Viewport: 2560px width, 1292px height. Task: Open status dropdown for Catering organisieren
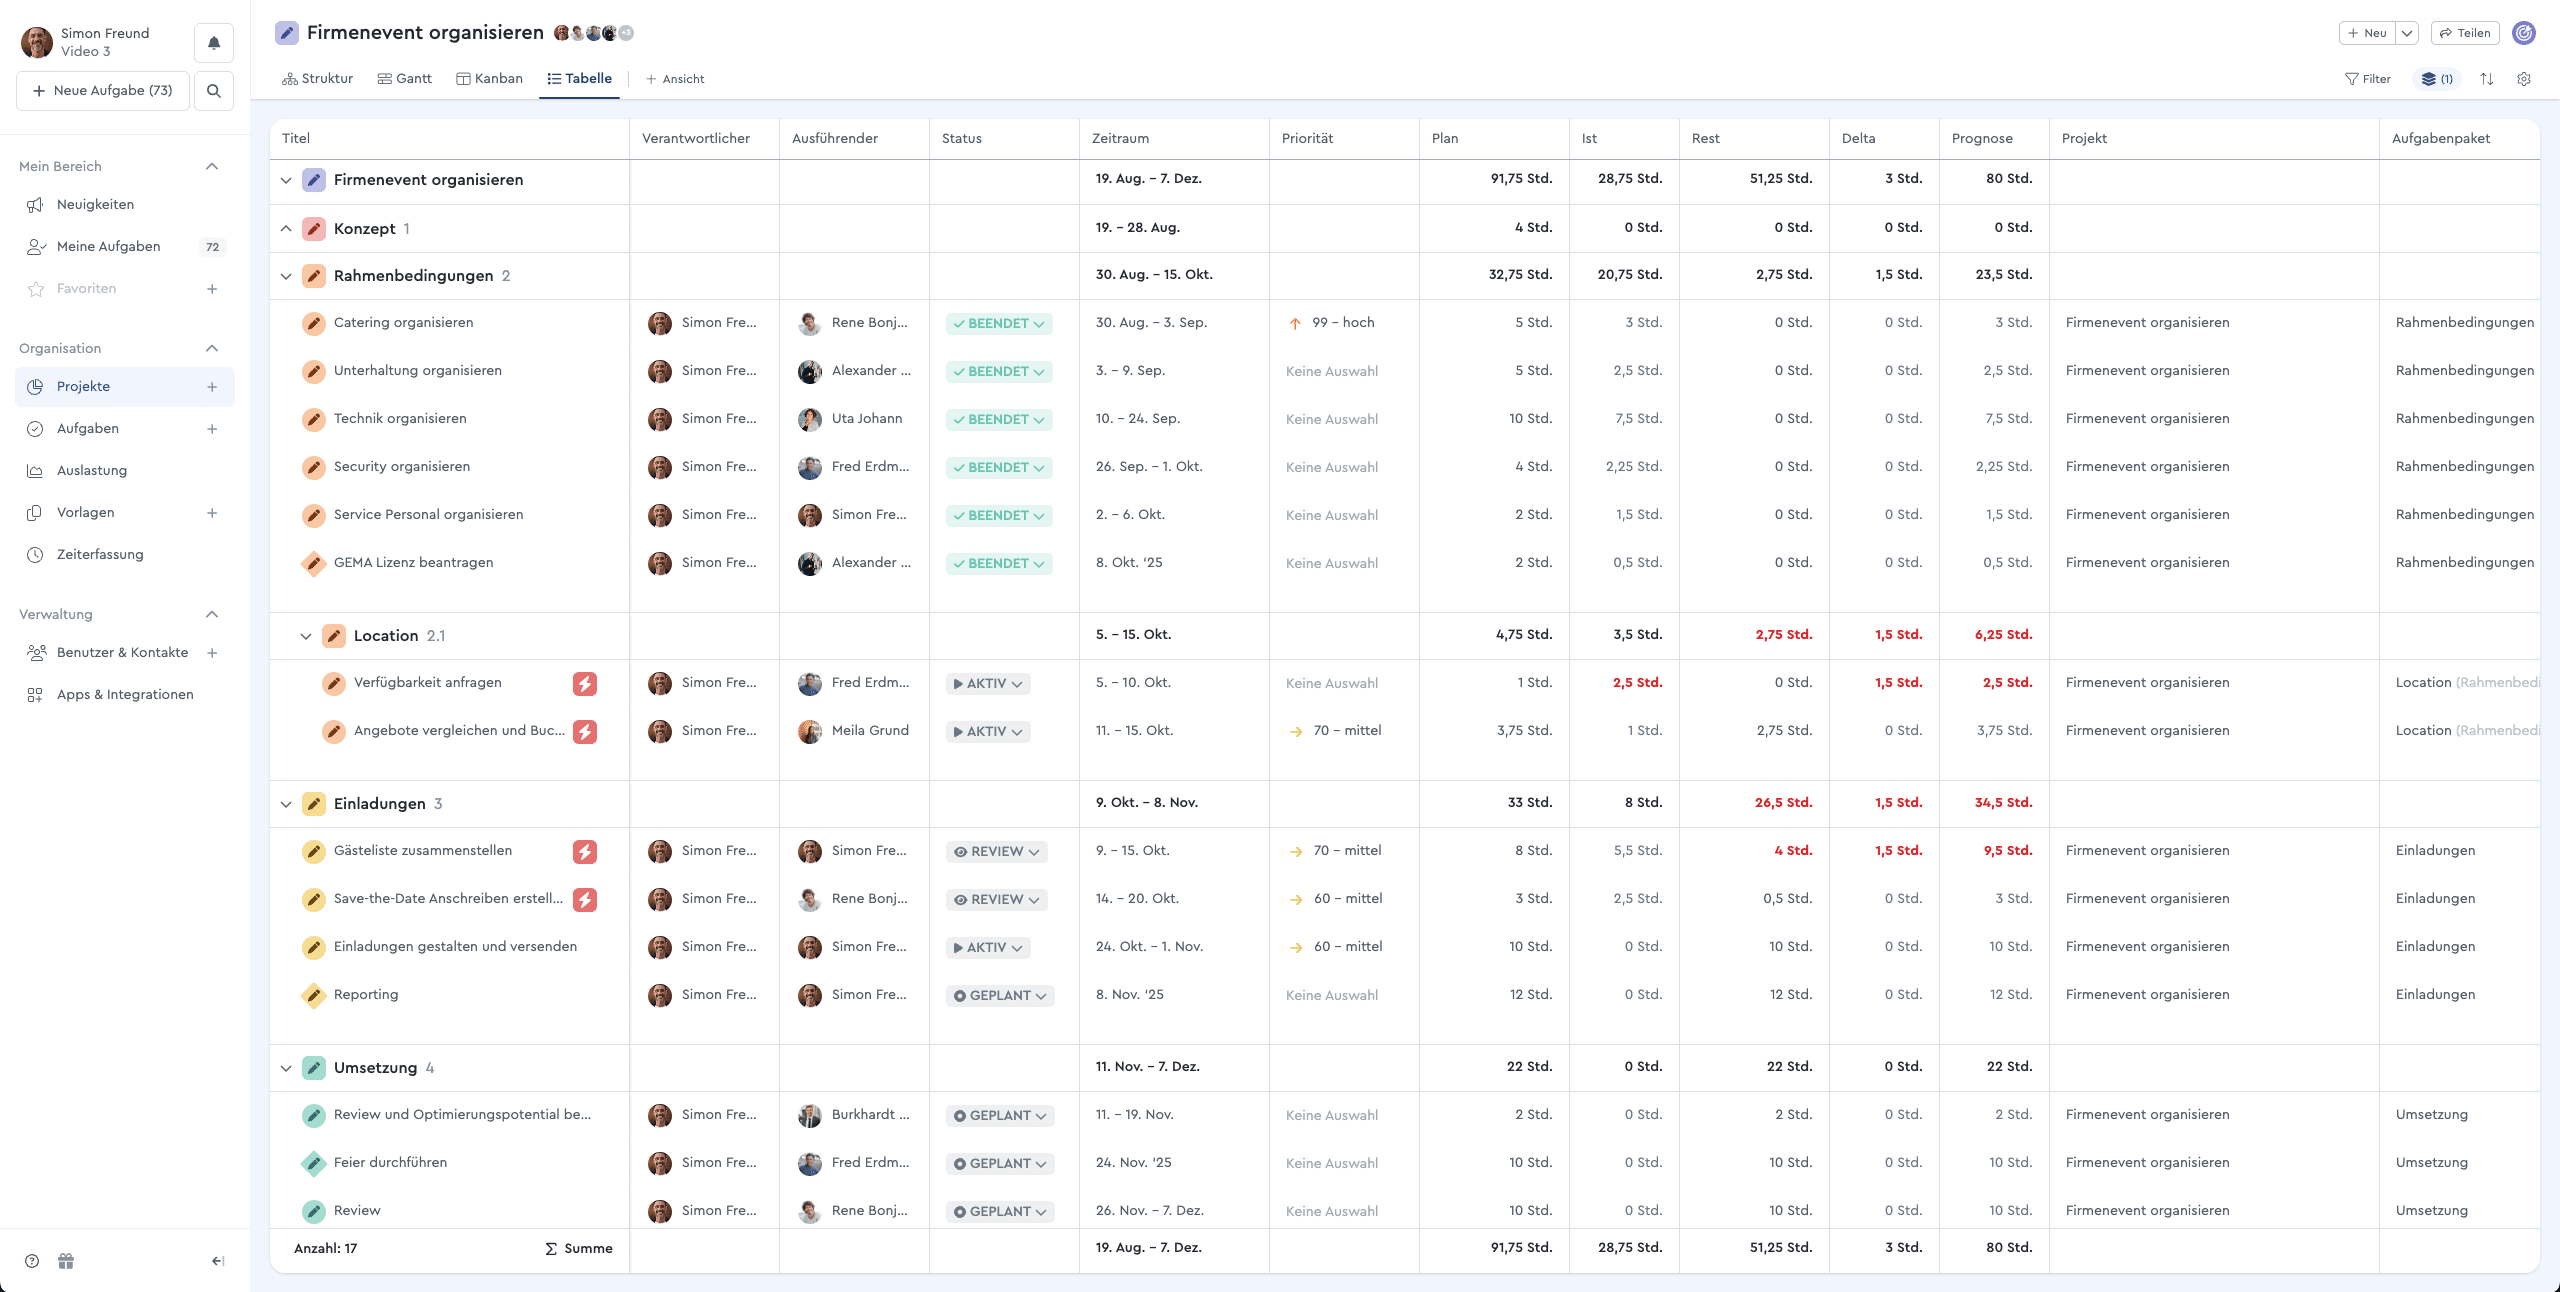click(x=1041, y=323)
